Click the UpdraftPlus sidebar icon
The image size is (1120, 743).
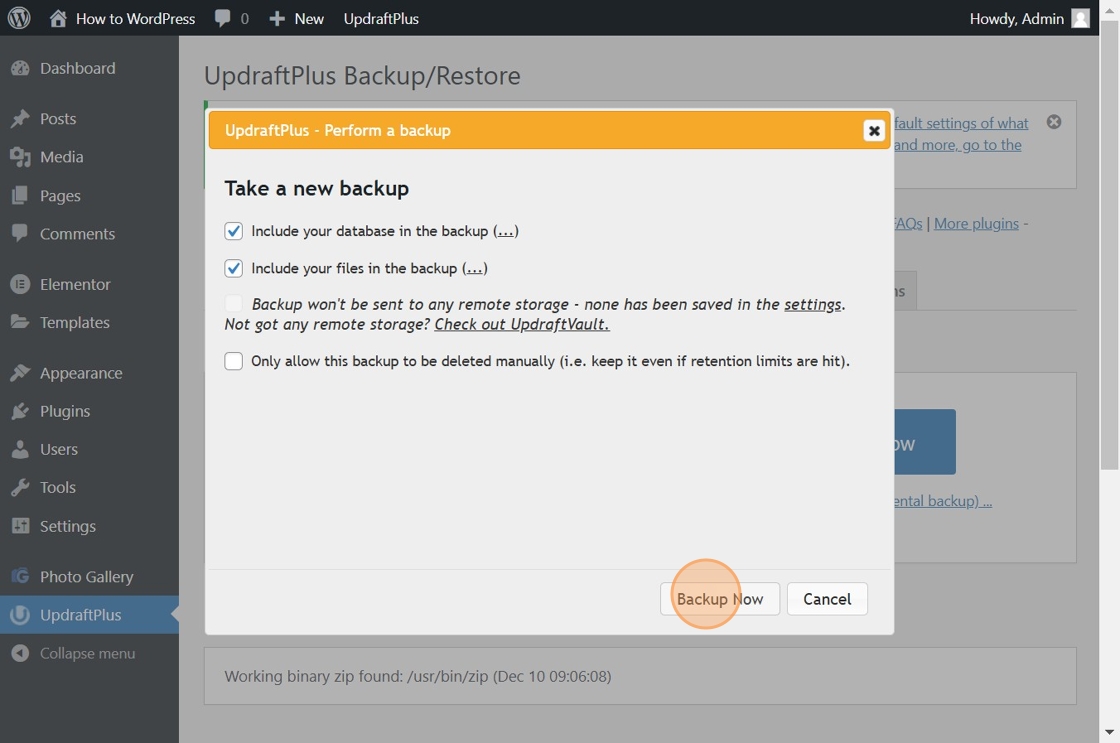[x=20, y=614]
